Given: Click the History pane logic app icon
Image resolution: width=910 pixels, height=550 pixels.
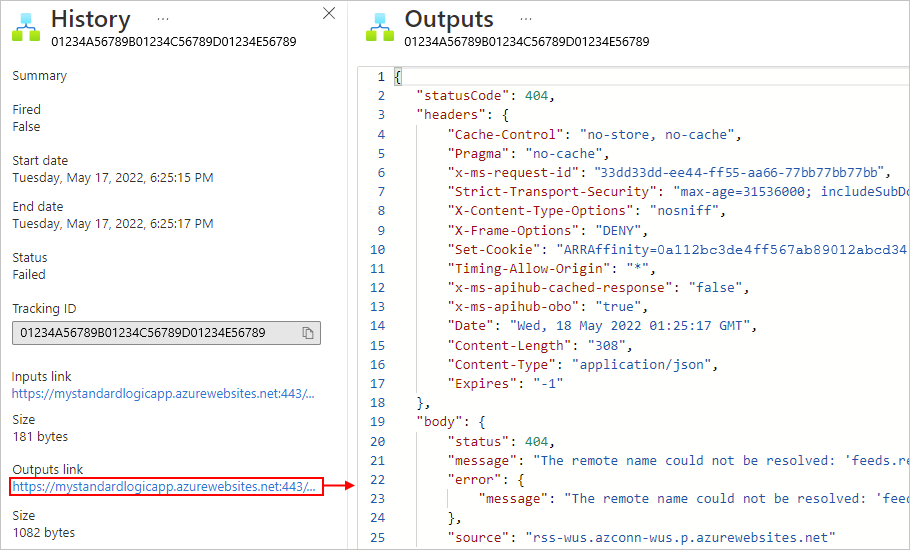Looking at the screenshot, I should (x=26, y=27).
